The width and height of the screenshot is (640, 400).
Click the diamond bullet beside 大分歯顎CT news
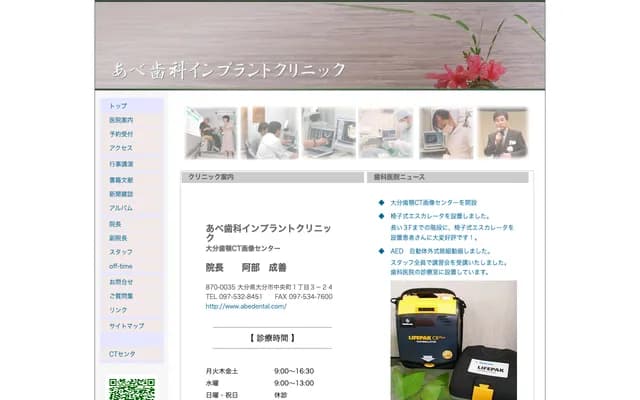click(381, 202)
